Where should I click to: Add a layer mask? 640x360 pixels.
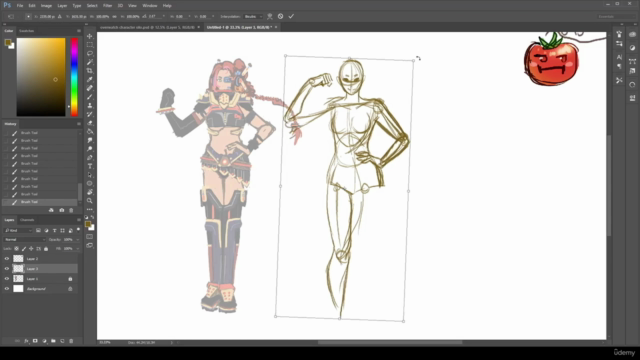point(35,341)
